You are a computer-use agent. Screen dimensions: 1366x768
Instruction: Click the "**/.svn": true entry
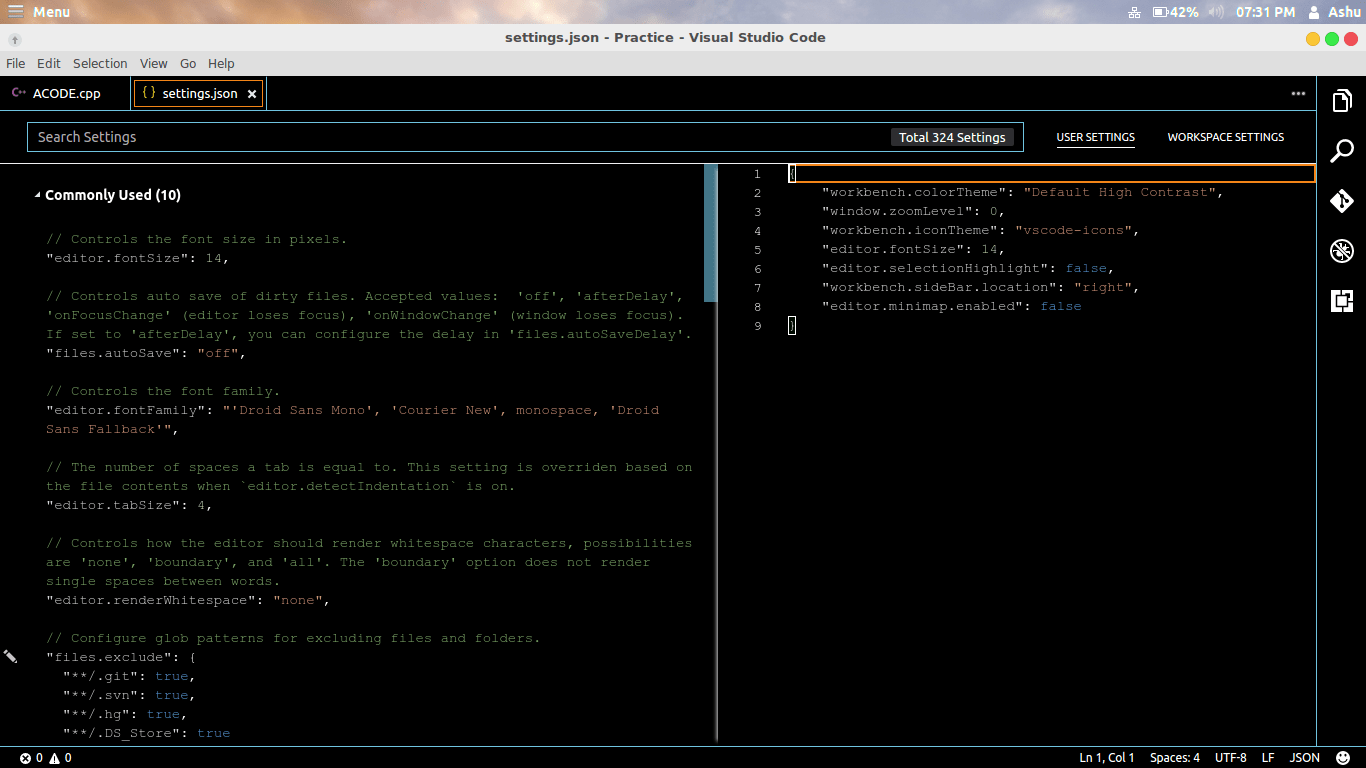[x=129, y=695]
